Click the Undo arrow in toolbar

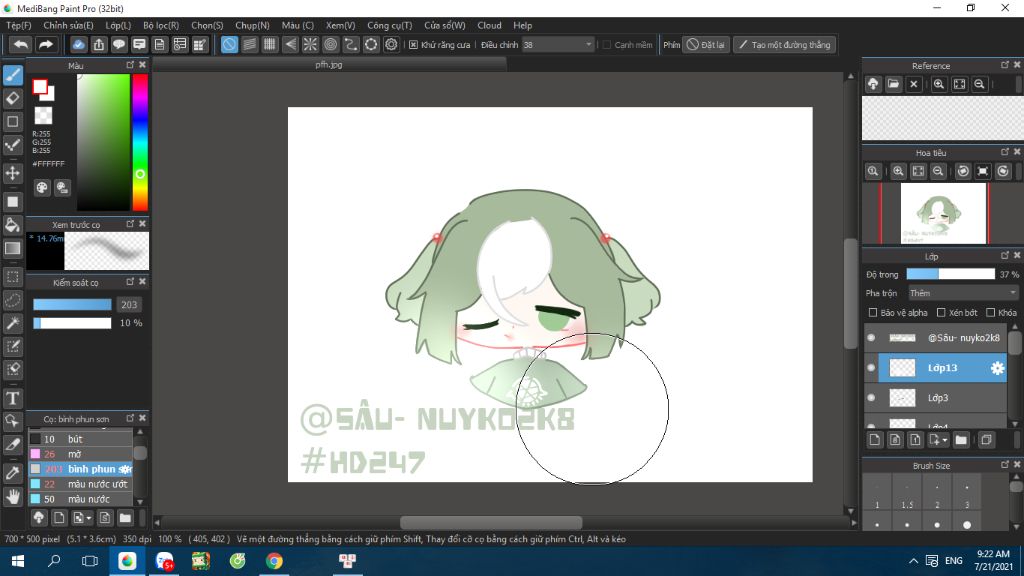[x=21, y=44]
